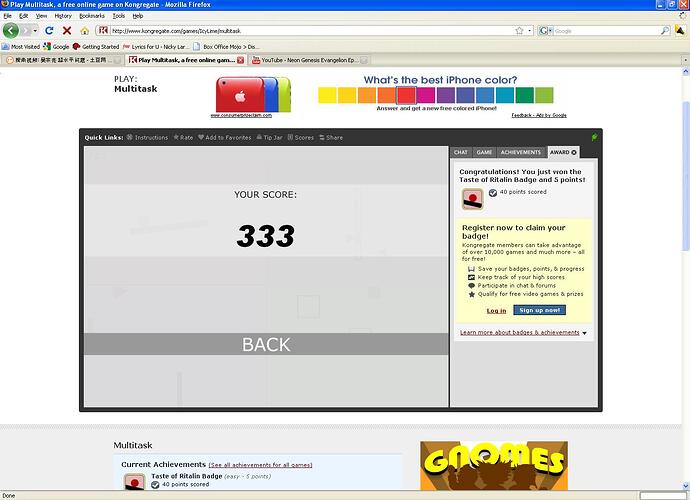
Task: Select the dark green iPhone color swatch
Action: coord(525,95)
